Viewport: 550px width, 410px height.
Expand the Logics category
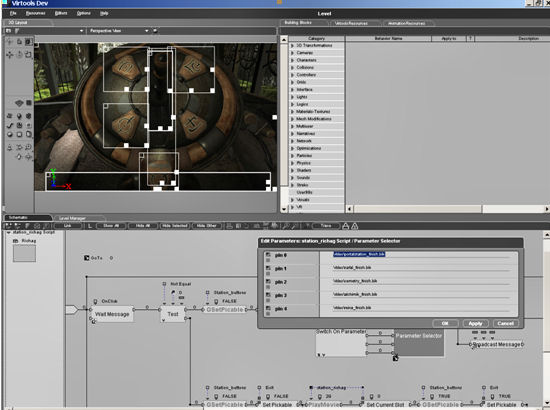(x=292, y=105)
